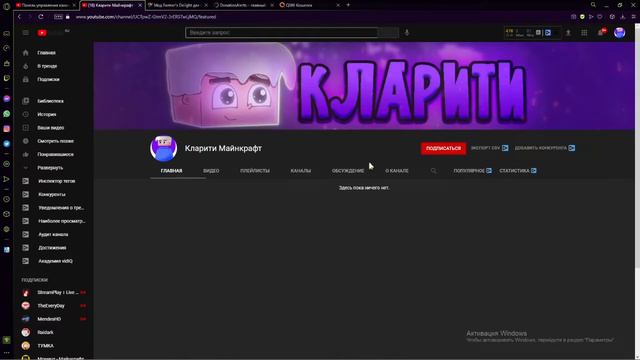640x360 pixels.
Task: Click the YouTube search input field
Action: tap(282, 33)
